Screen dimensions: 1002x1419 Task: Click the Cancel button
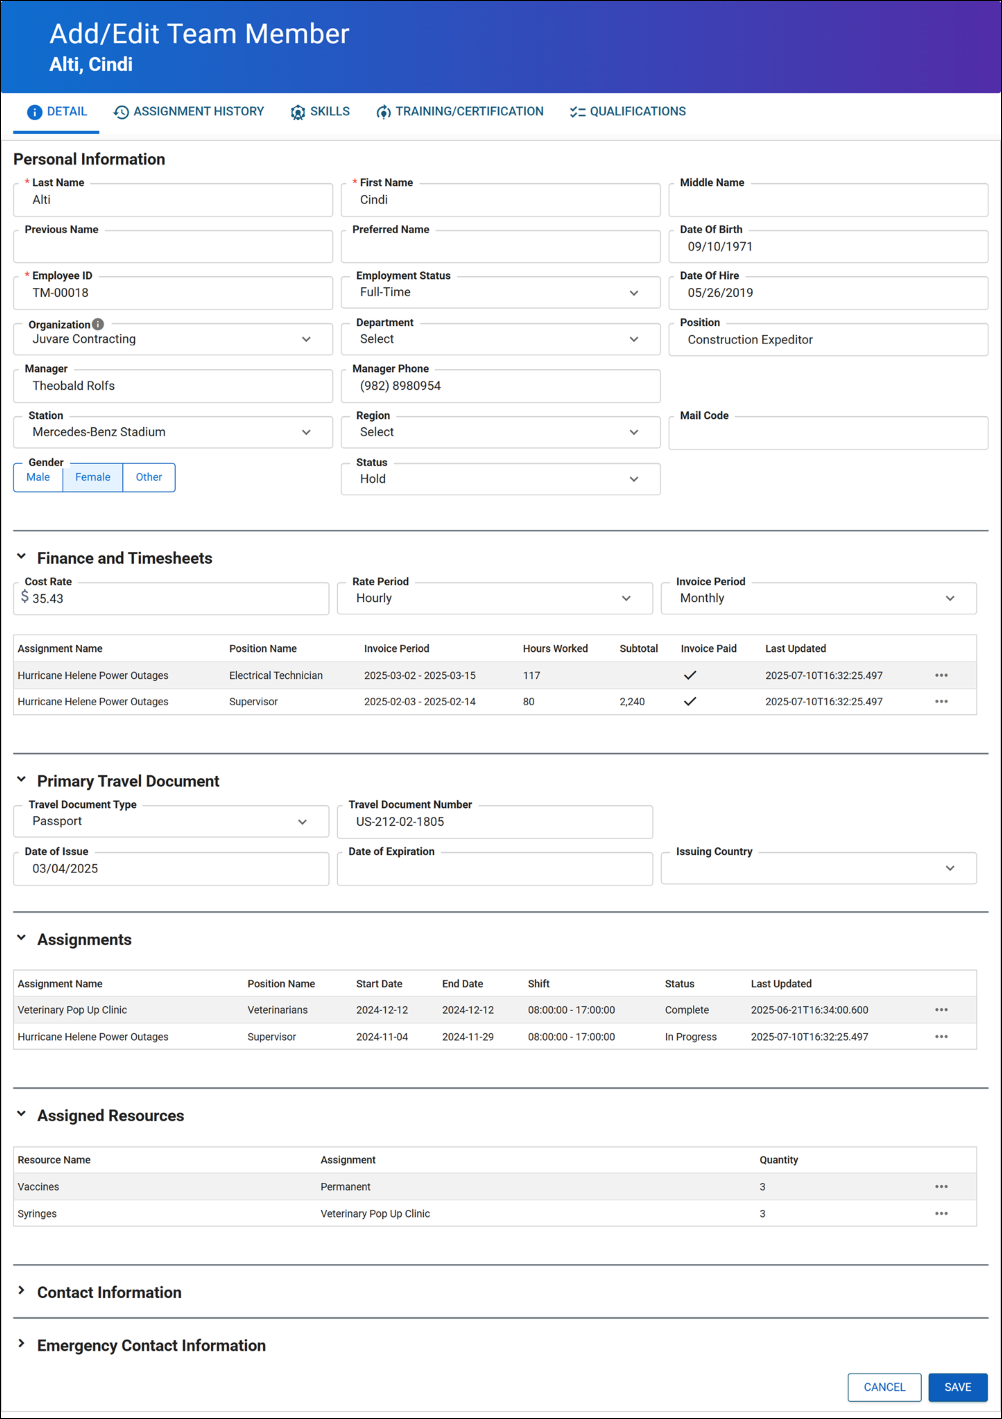coord(884,1387)
